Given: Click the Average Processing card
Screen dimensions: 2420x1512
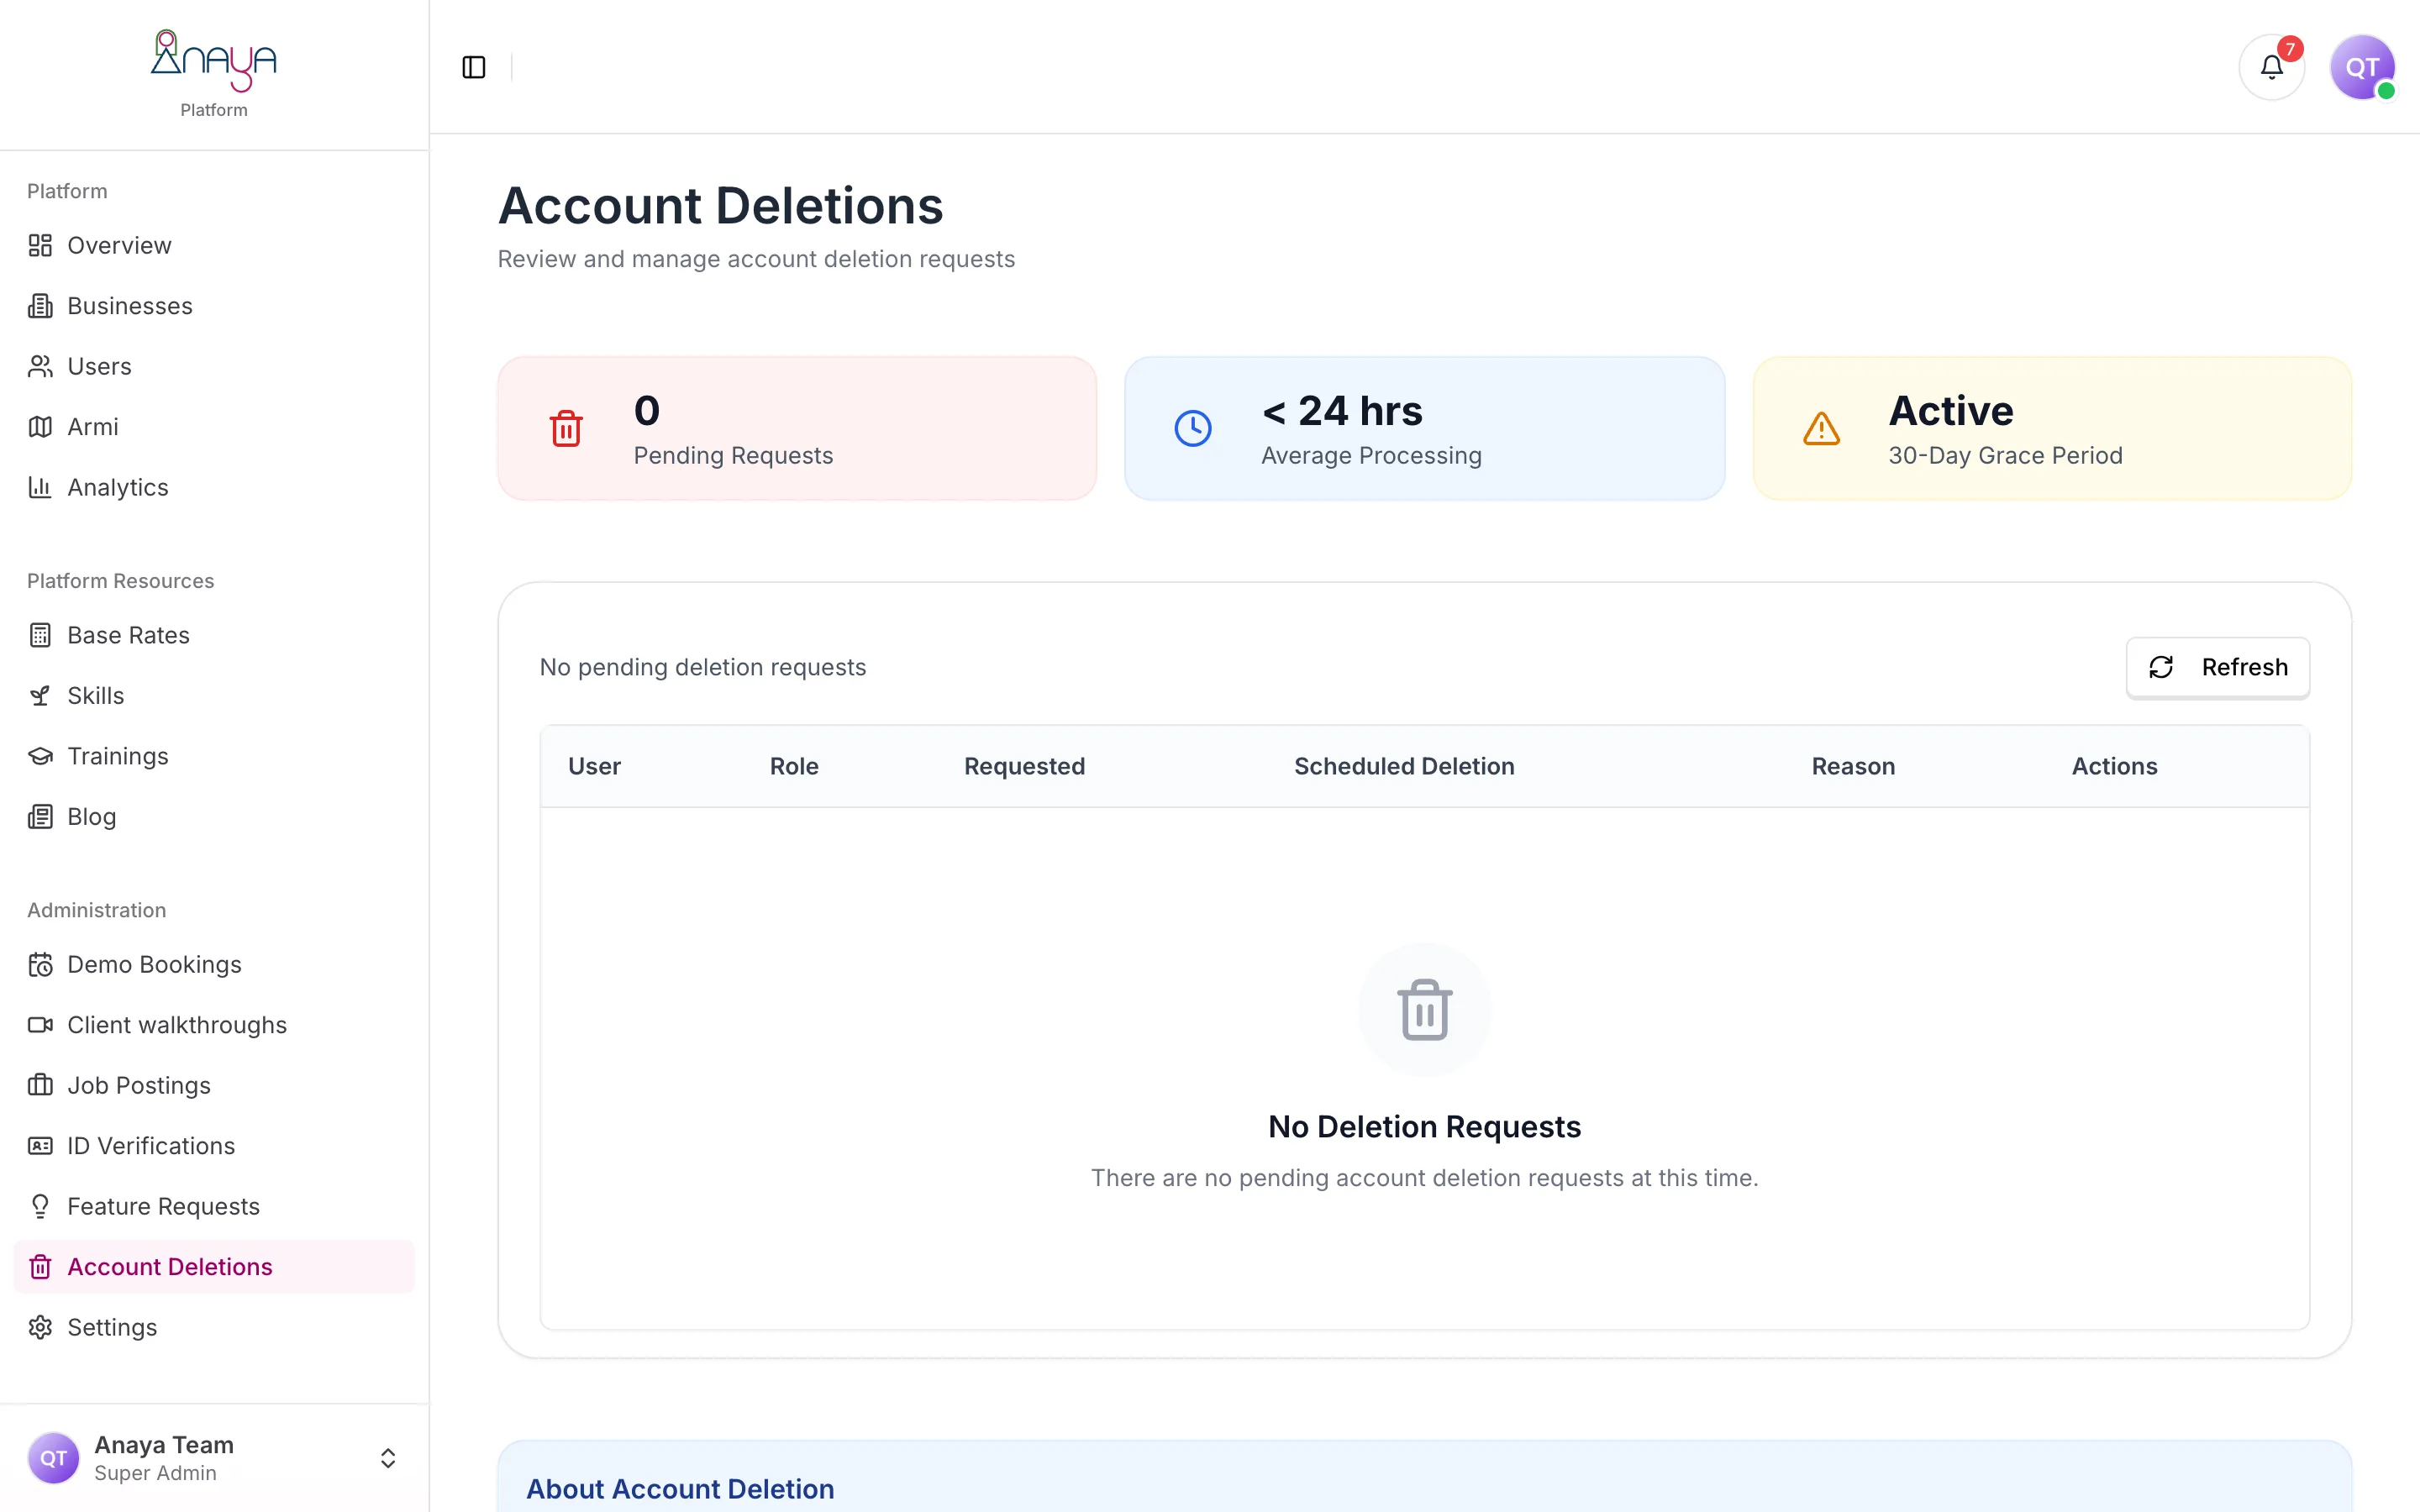Looking at the screenshot, I should (x=1424, y=428).
